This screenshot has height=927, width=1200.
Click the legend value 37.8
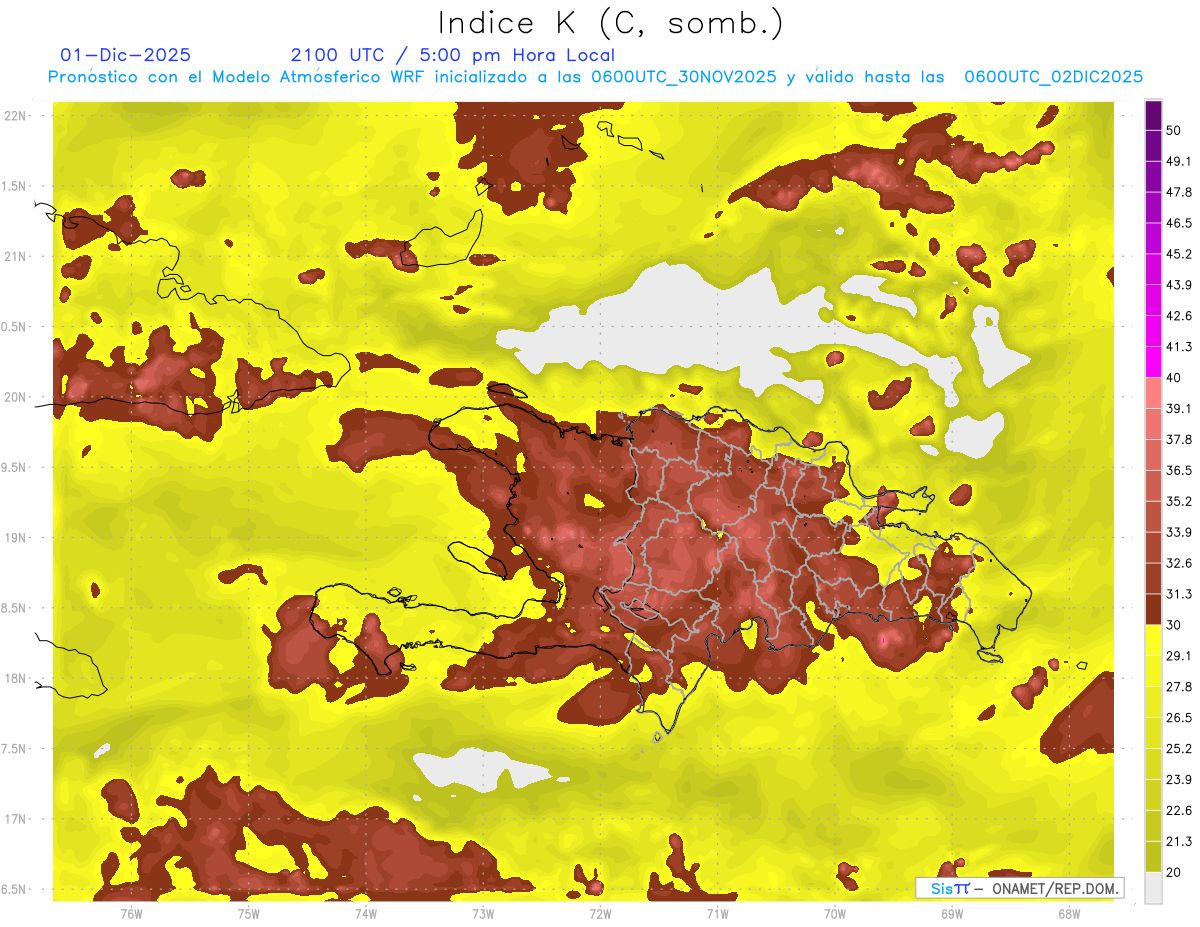1178,440
